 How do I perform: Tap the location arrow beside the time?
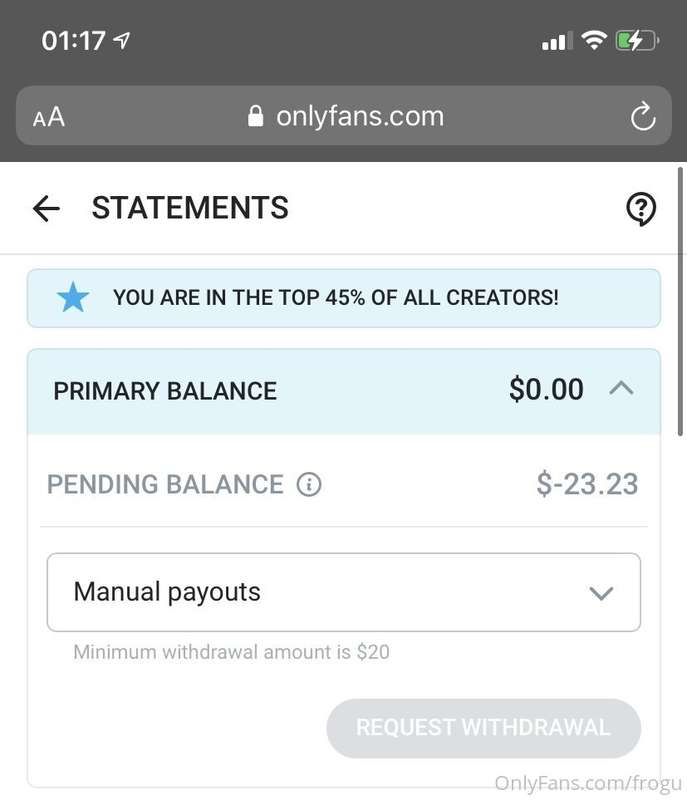[x=123, y=41]
